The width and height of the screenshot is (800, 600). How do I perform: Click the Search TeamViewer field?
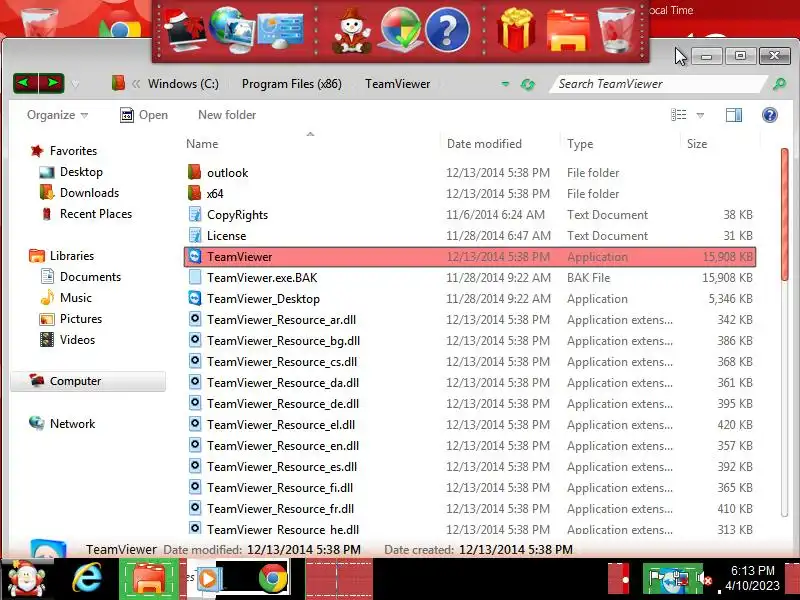[658, 84]
